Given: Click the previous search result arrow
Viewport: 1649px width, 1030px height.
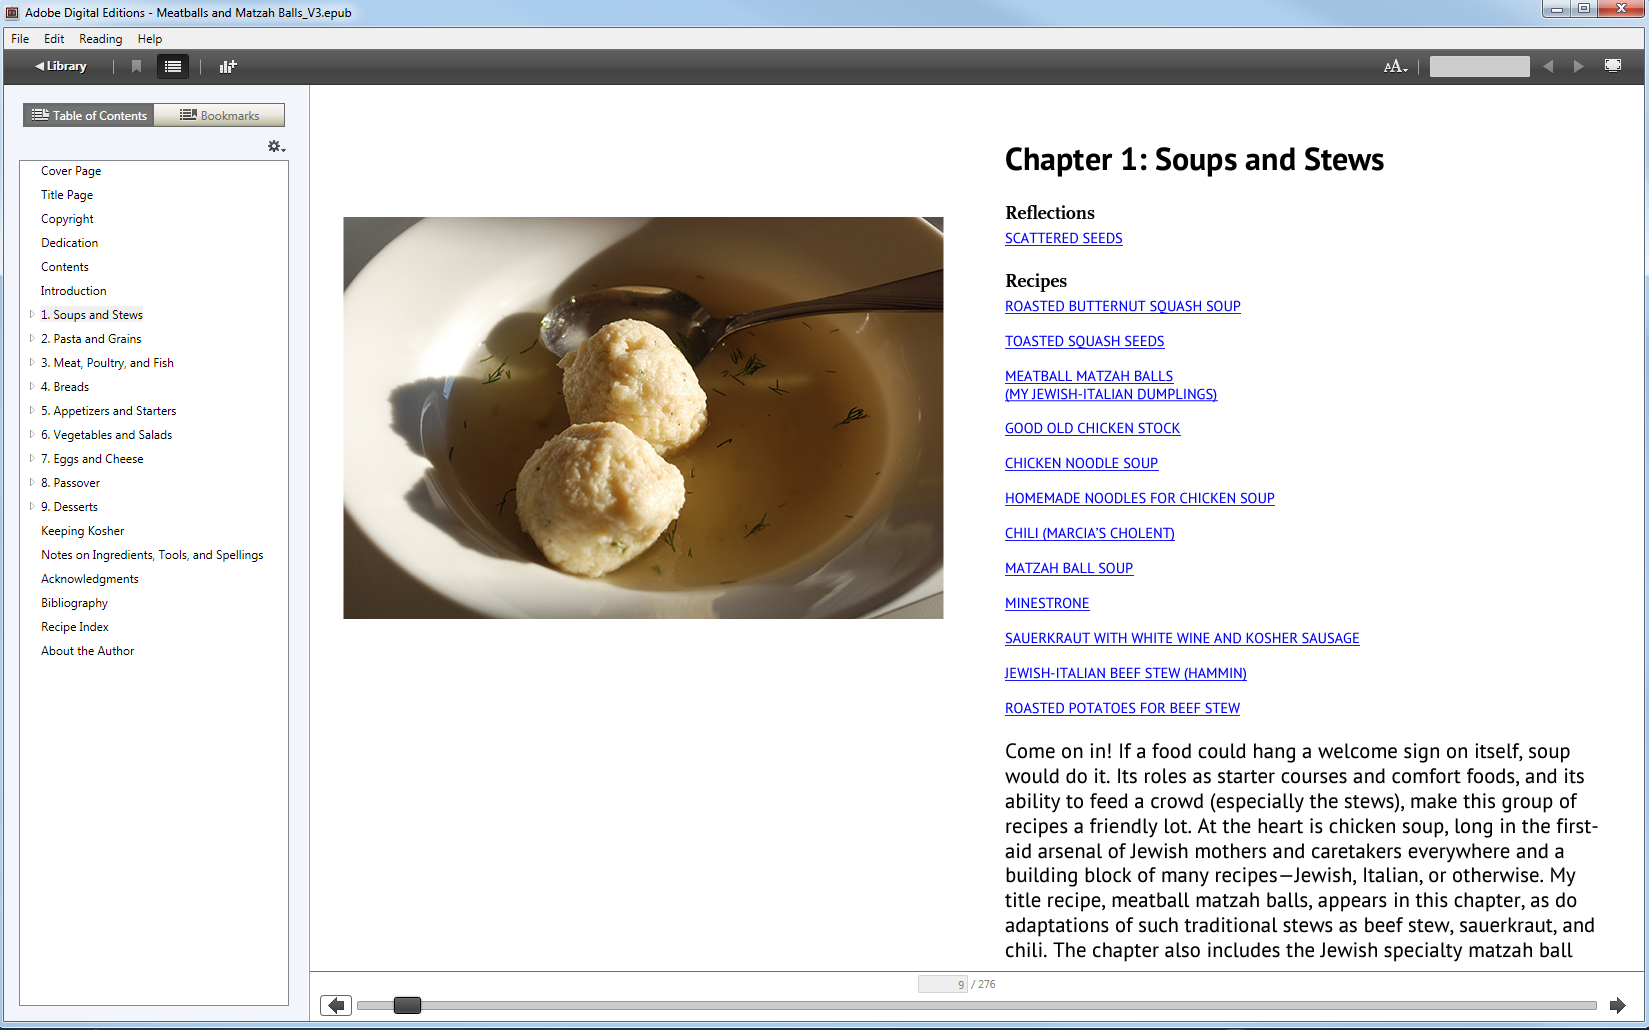Looking at the screenshot, I should 1548,66.
